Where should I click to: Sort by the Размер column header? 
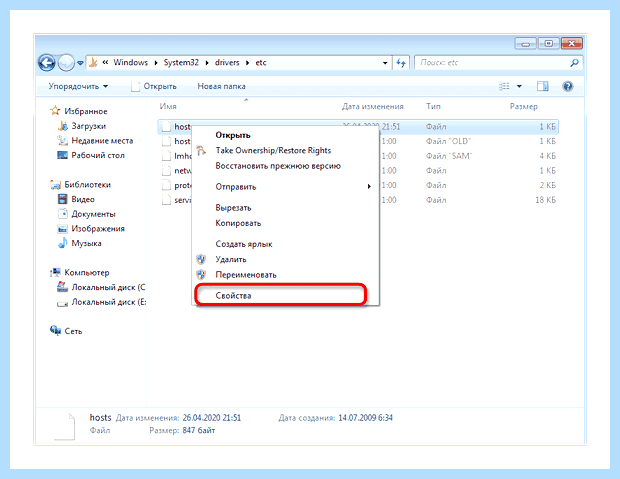tap(524, 106)
